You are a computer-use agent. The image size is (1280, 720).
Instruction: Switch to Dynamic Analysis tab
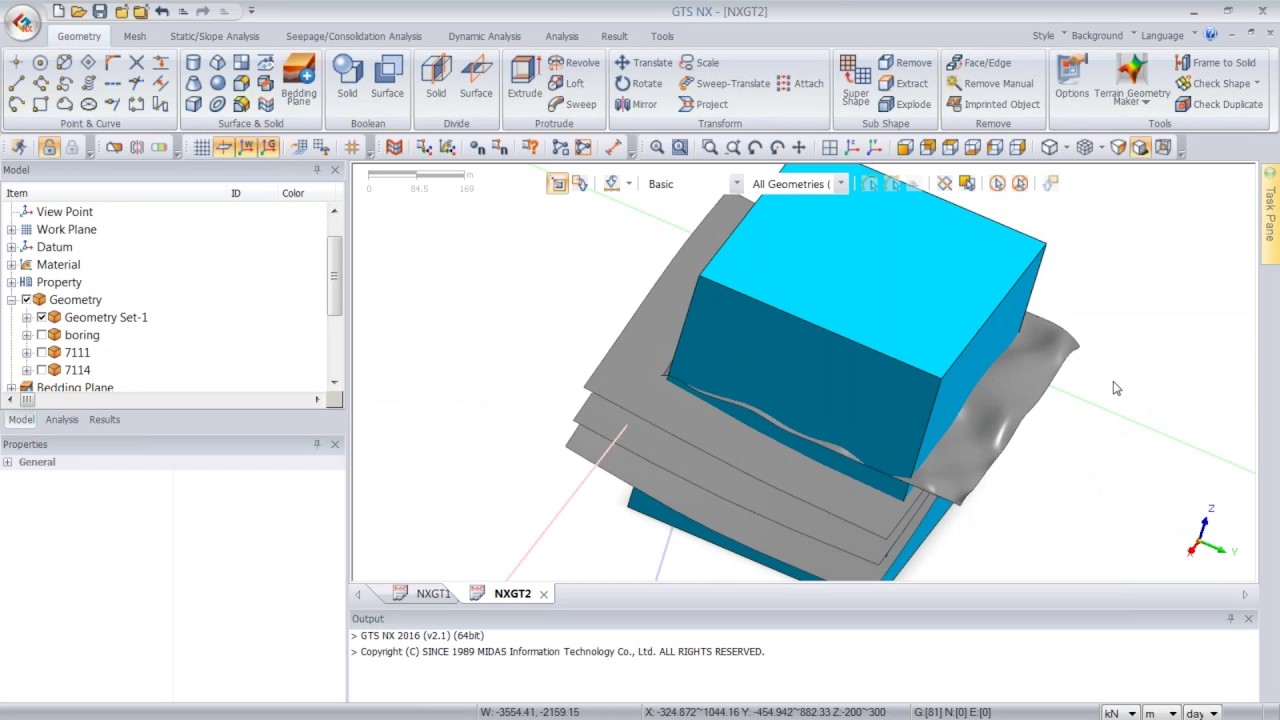[484, 36]
